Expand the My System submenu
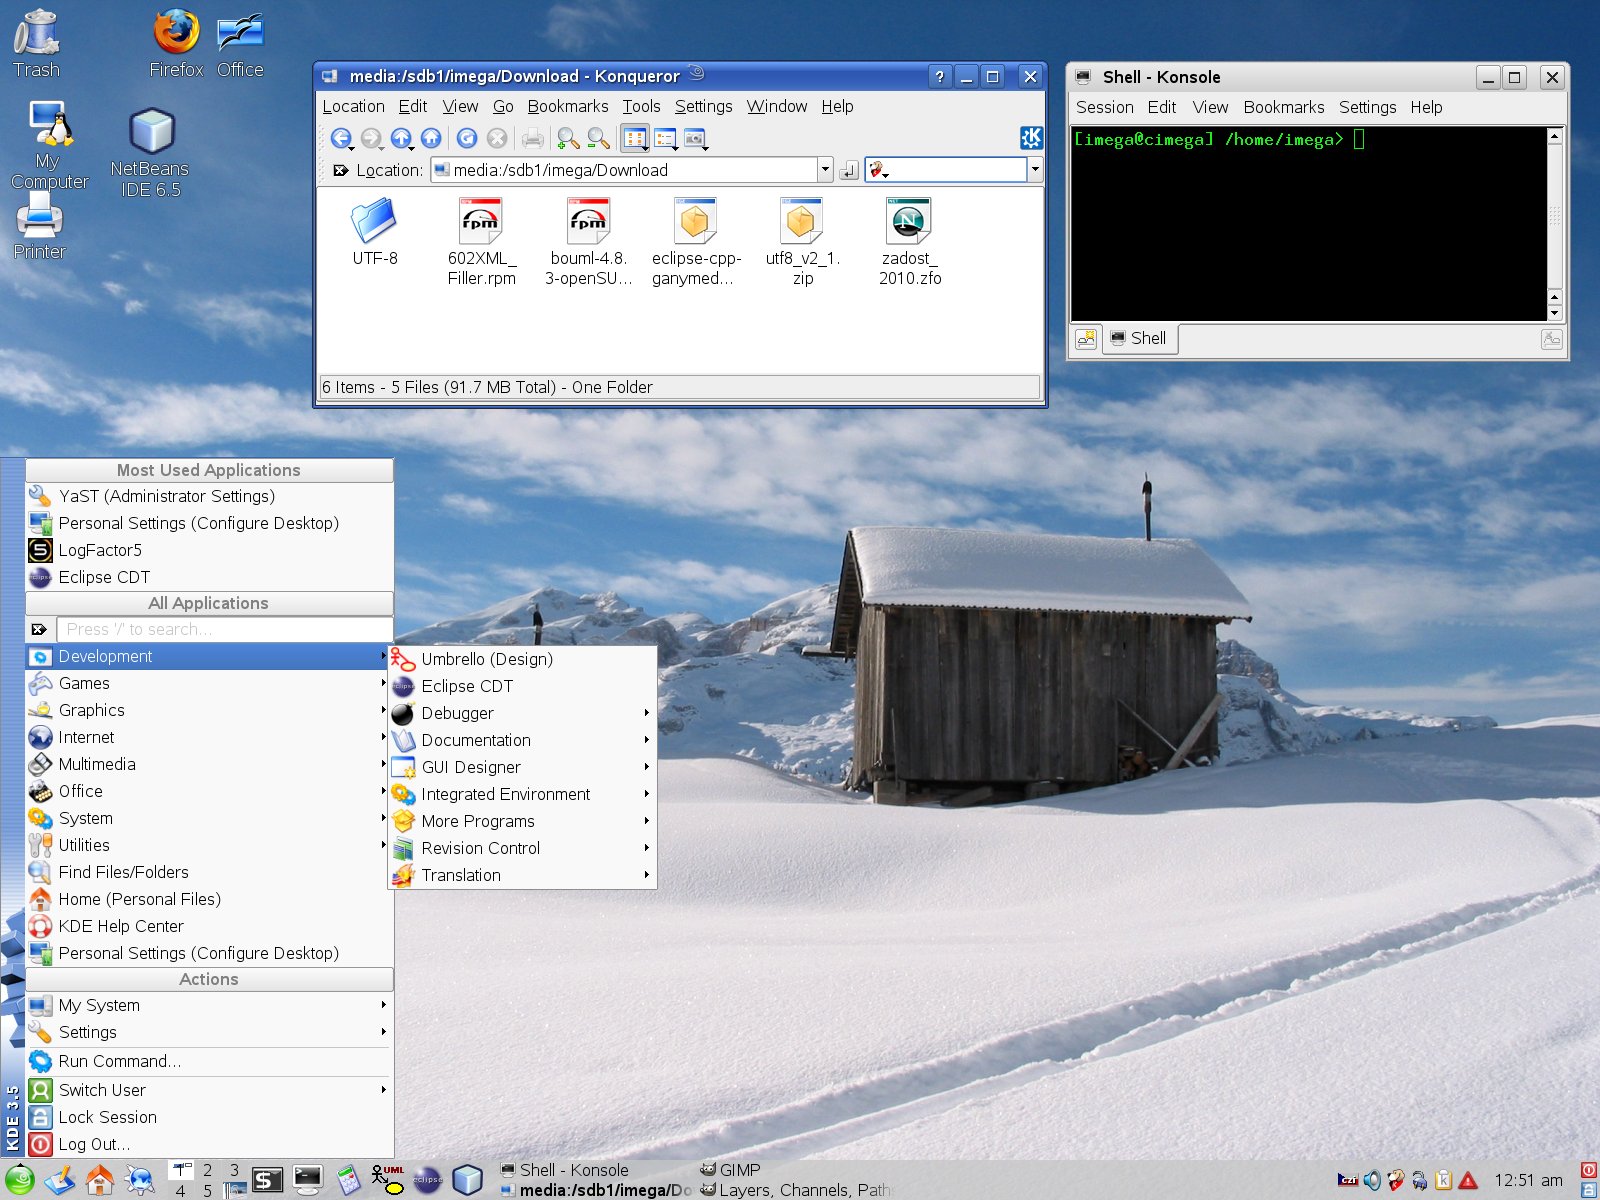This screenshot has width=1600, height=1200. [208, 1005]
